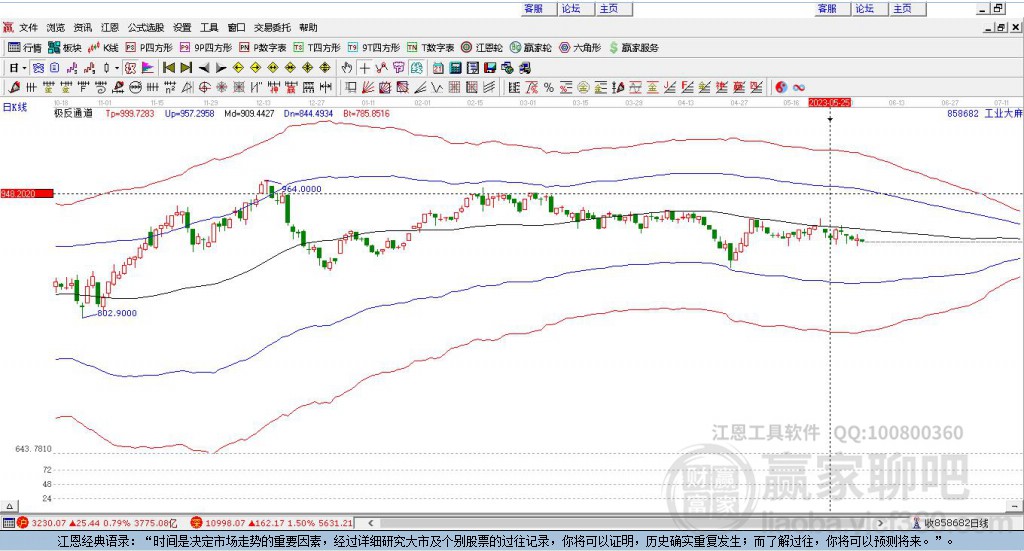Click the triangle ruler tool icon

point(187,87)
